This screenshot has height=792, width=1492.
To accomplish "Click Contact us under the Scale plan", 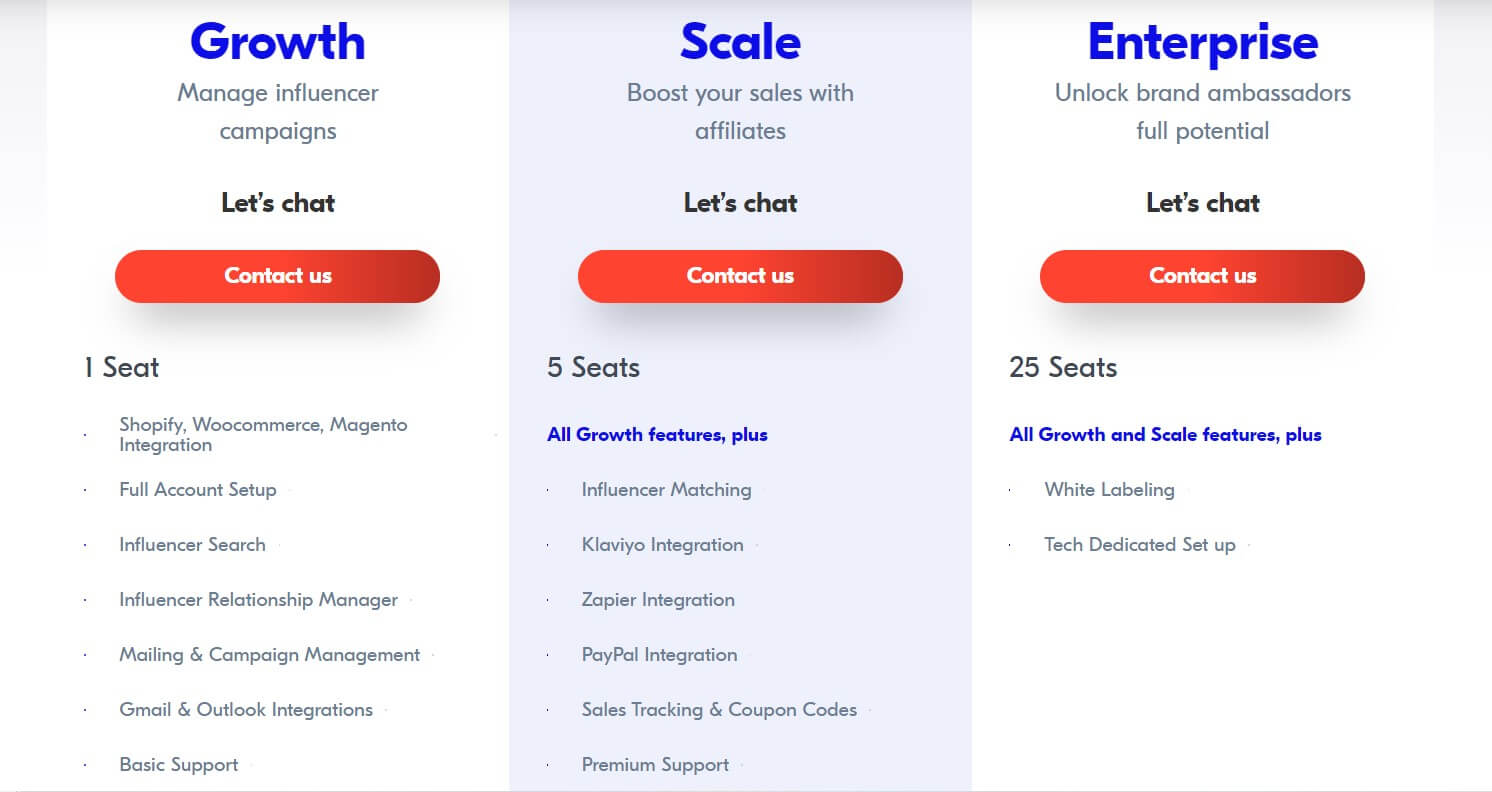I will click(740, 276).
